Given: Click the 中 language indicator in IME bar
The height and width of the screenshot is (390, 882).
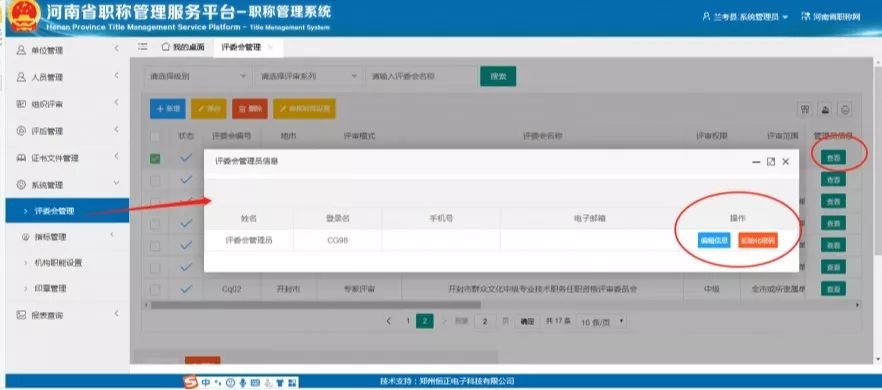Looking at the screenshot, I should [206, 383].
